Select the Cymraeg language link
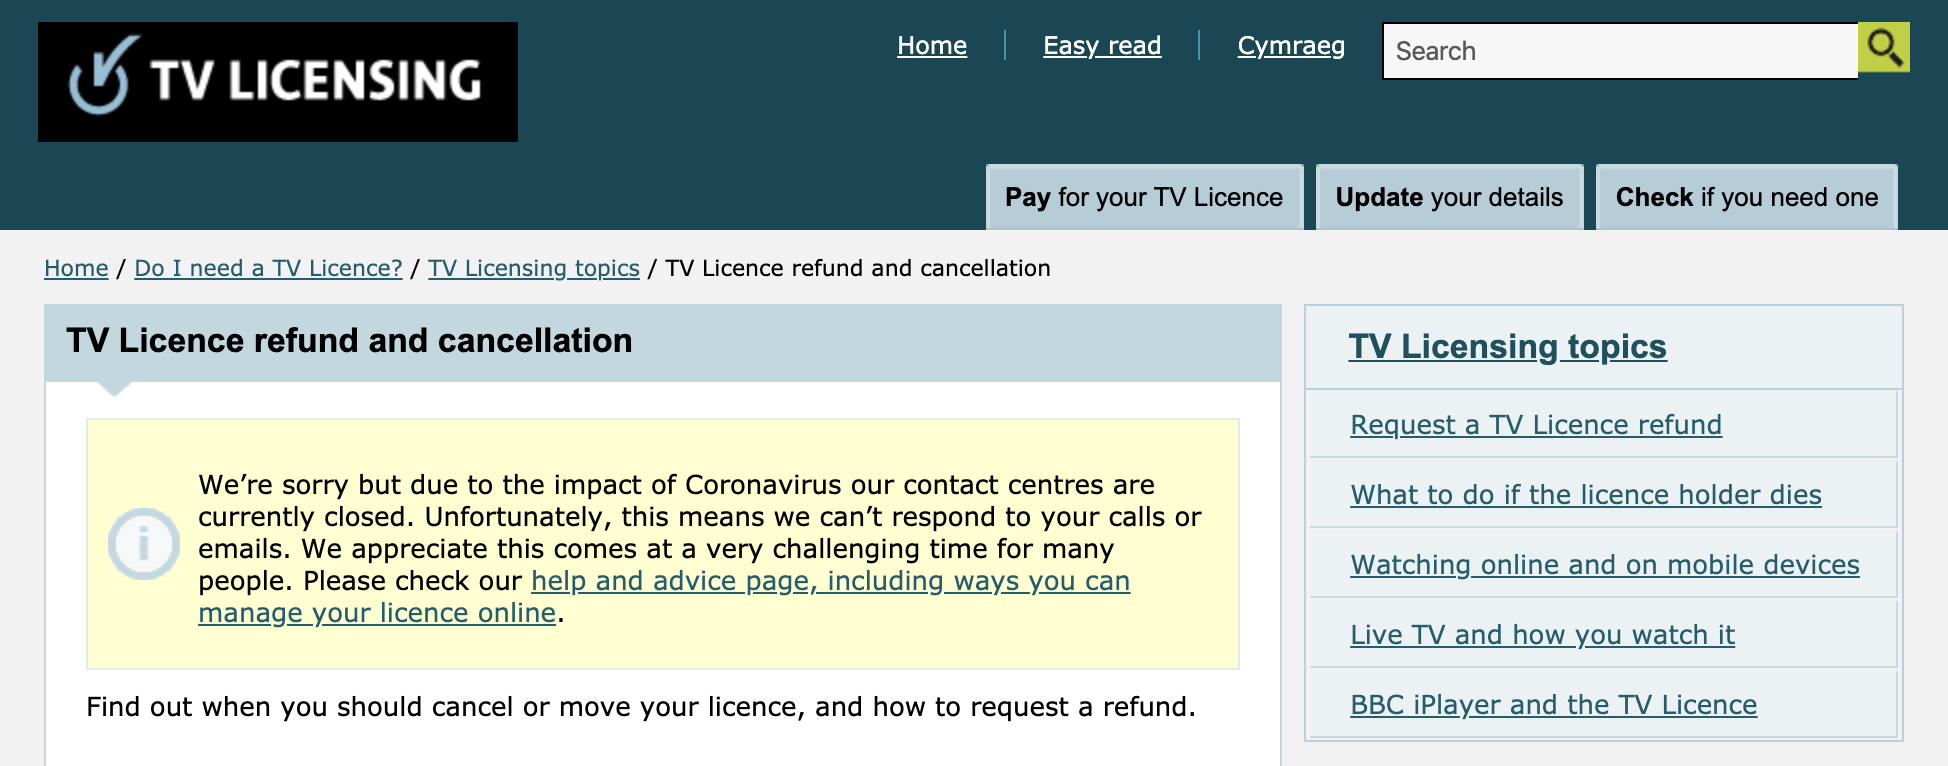 point(1291,46)
